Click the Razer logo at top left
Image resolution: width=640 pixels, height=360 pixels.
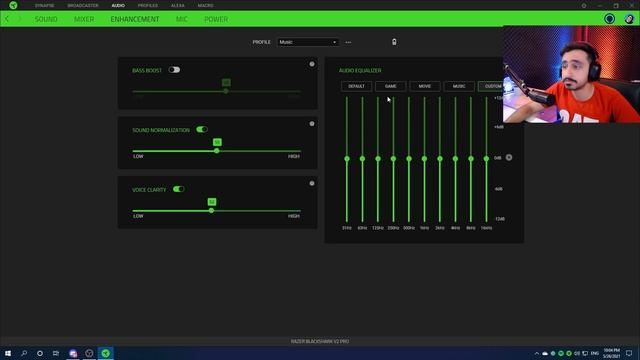13,5
